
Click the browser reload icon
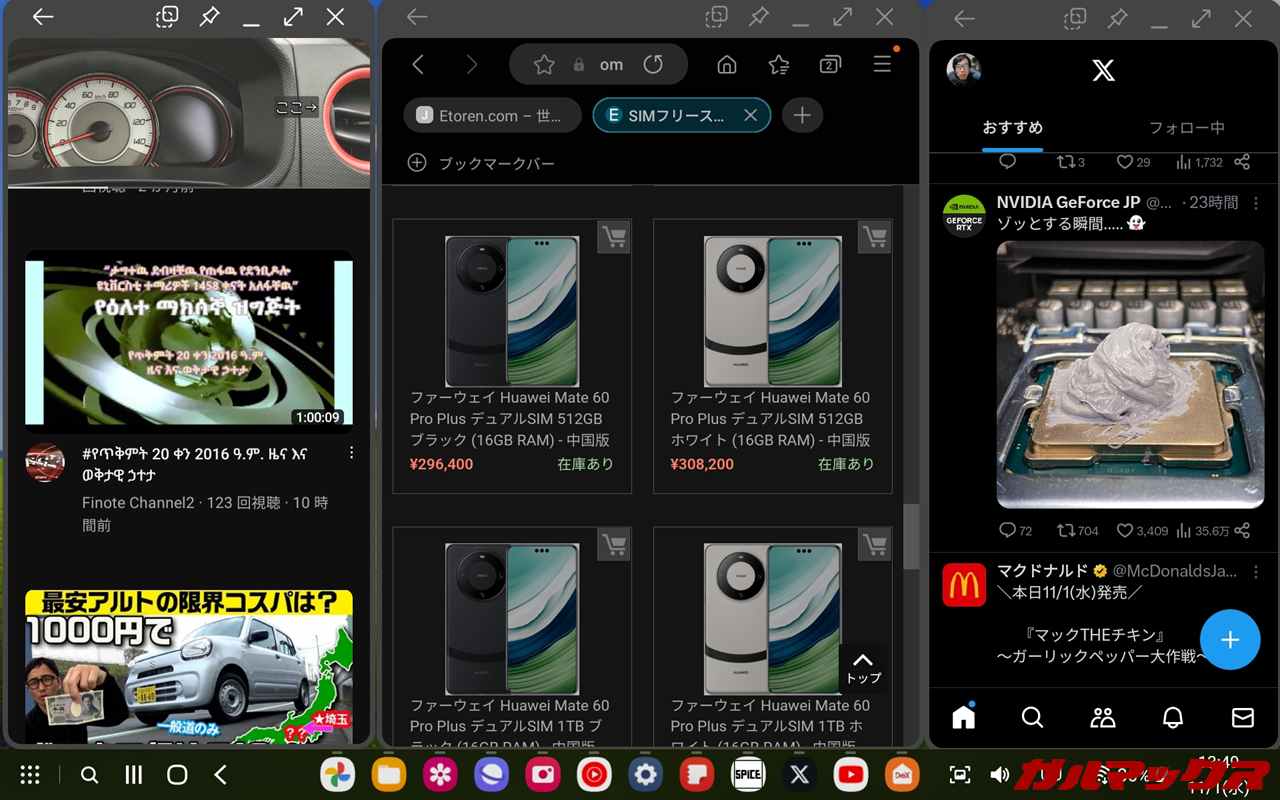[653, 65]
